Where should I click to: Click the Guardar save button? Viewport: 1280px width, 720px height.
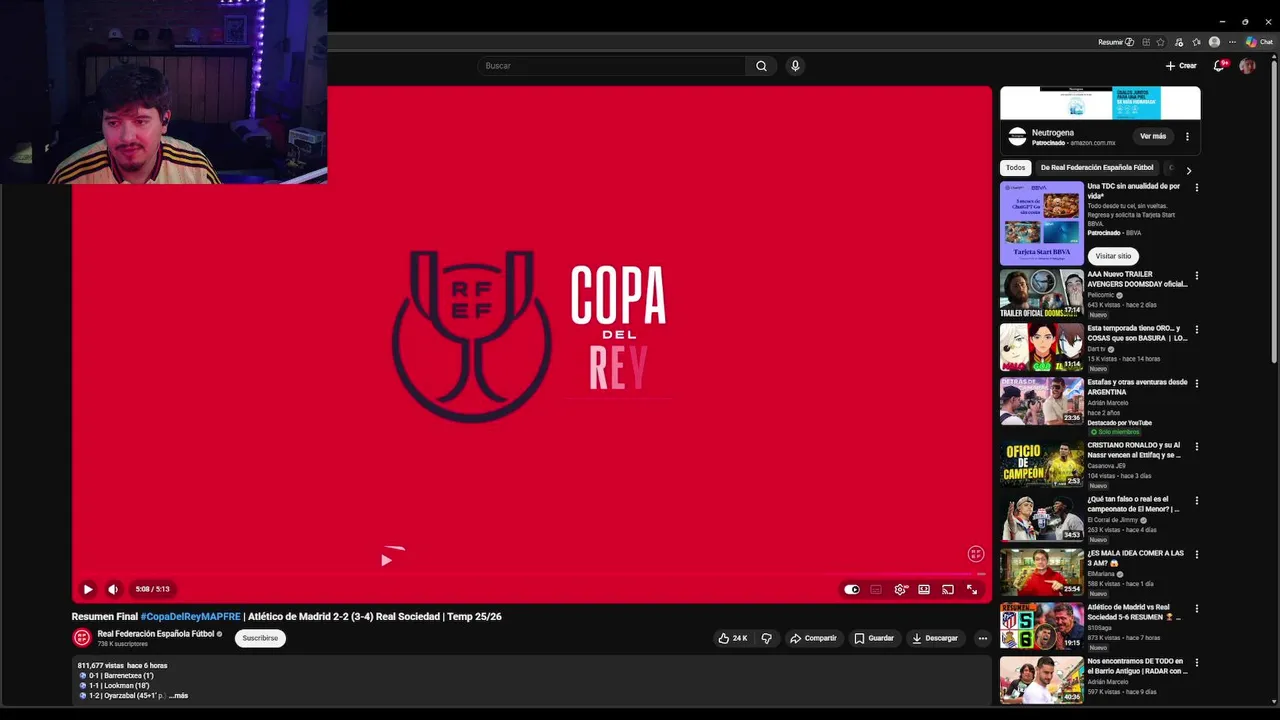pyautogui.click(x=874, y=638)
